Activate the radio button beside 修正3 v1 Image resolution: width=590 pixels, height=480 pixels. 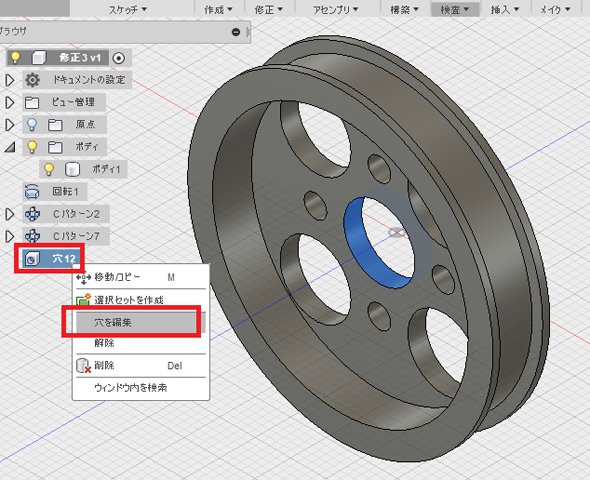tap(119, 58)
